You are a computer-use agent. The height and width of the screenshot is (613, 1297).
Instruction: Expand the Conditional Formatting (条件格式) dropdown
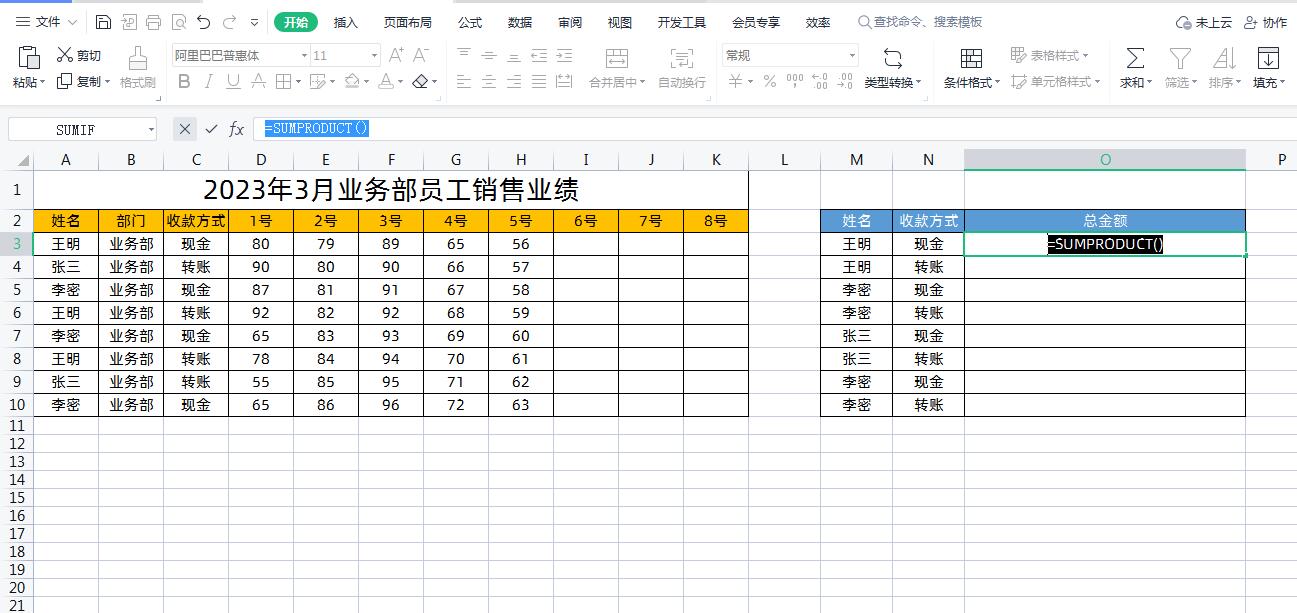click(x=997, y=83)
